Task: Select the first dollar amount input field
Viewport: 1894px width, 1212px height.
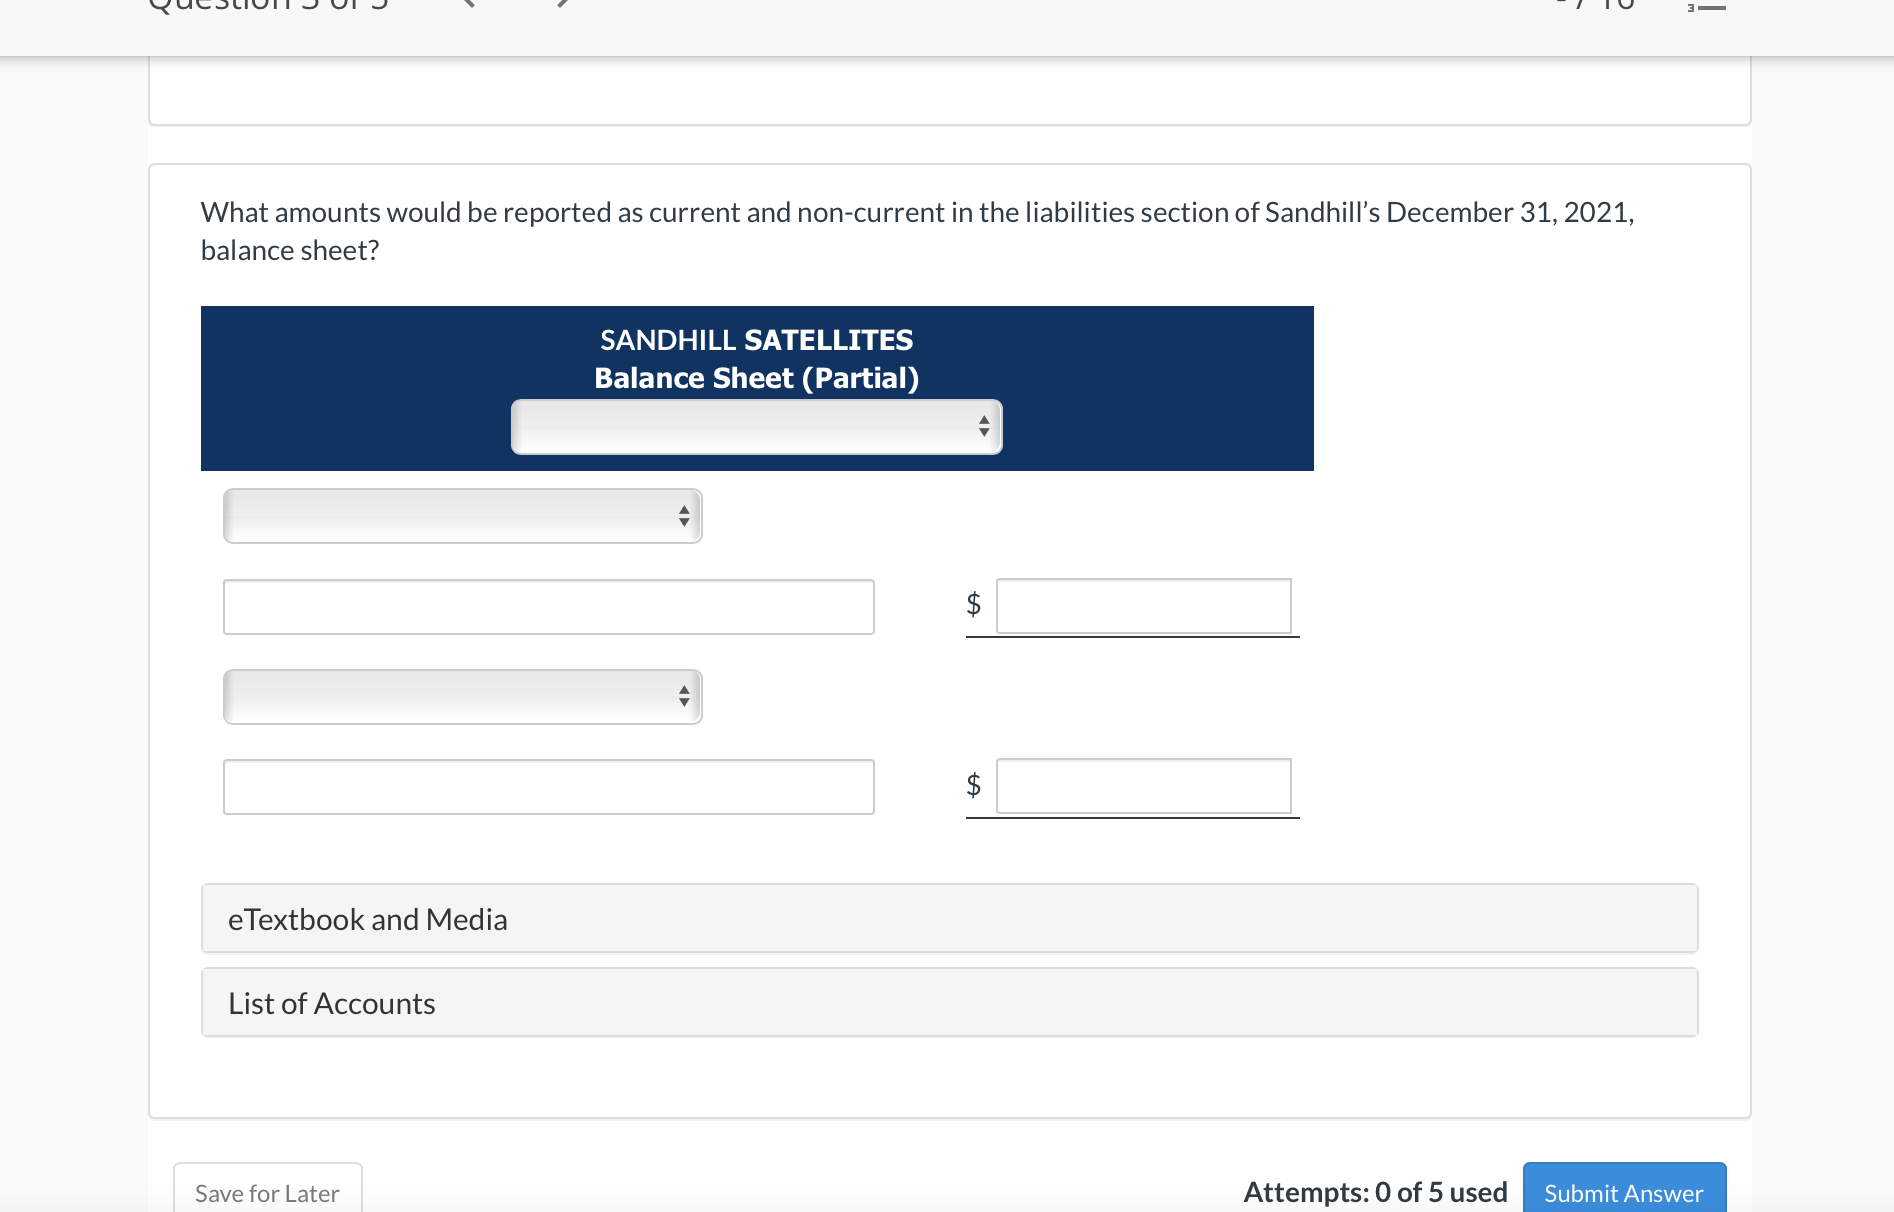Action: point(1143,606)
